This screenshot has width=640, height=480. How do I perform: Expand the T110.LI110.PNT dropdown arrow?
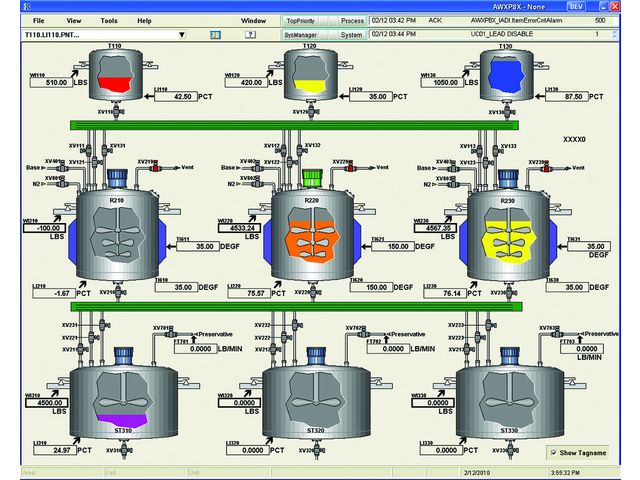point(182,35)
